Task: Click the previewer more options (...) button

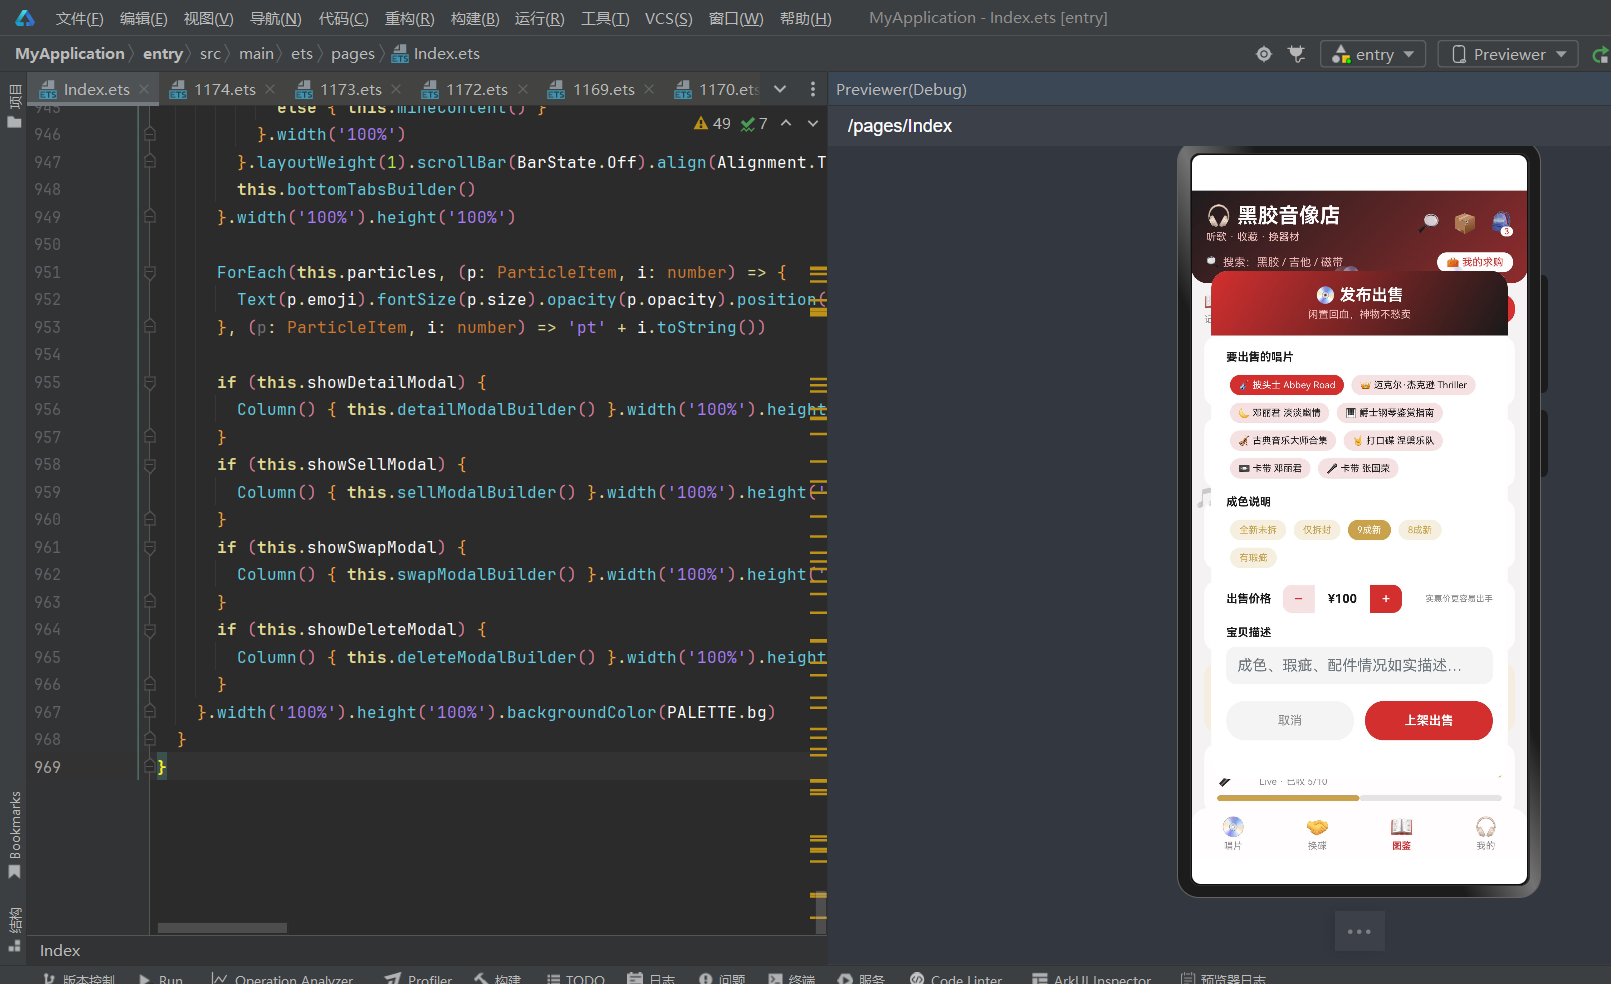Action: (1359, 931)
